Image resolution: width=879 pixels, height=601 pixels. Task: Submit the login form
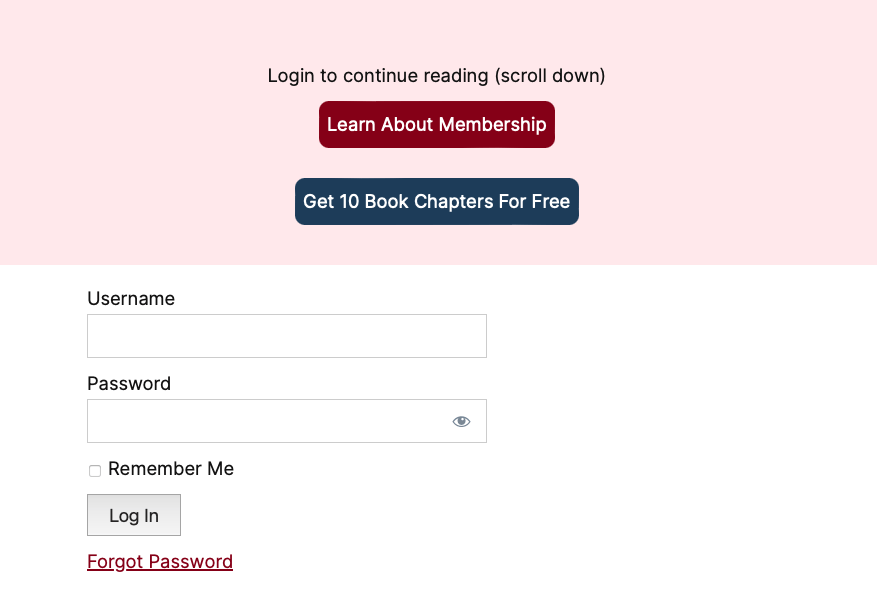(133, 515)
